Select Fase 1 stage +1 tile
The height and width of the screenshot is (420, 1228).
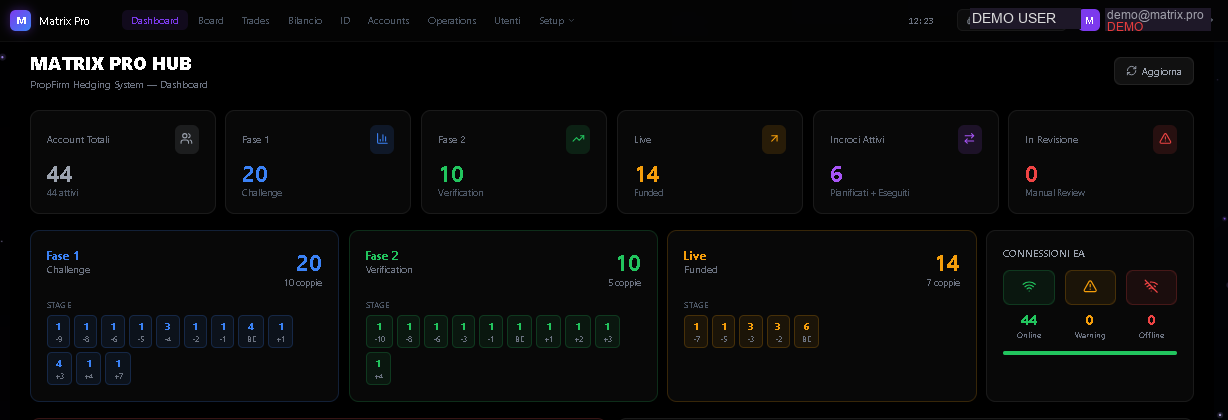click(x=280, y=332)
